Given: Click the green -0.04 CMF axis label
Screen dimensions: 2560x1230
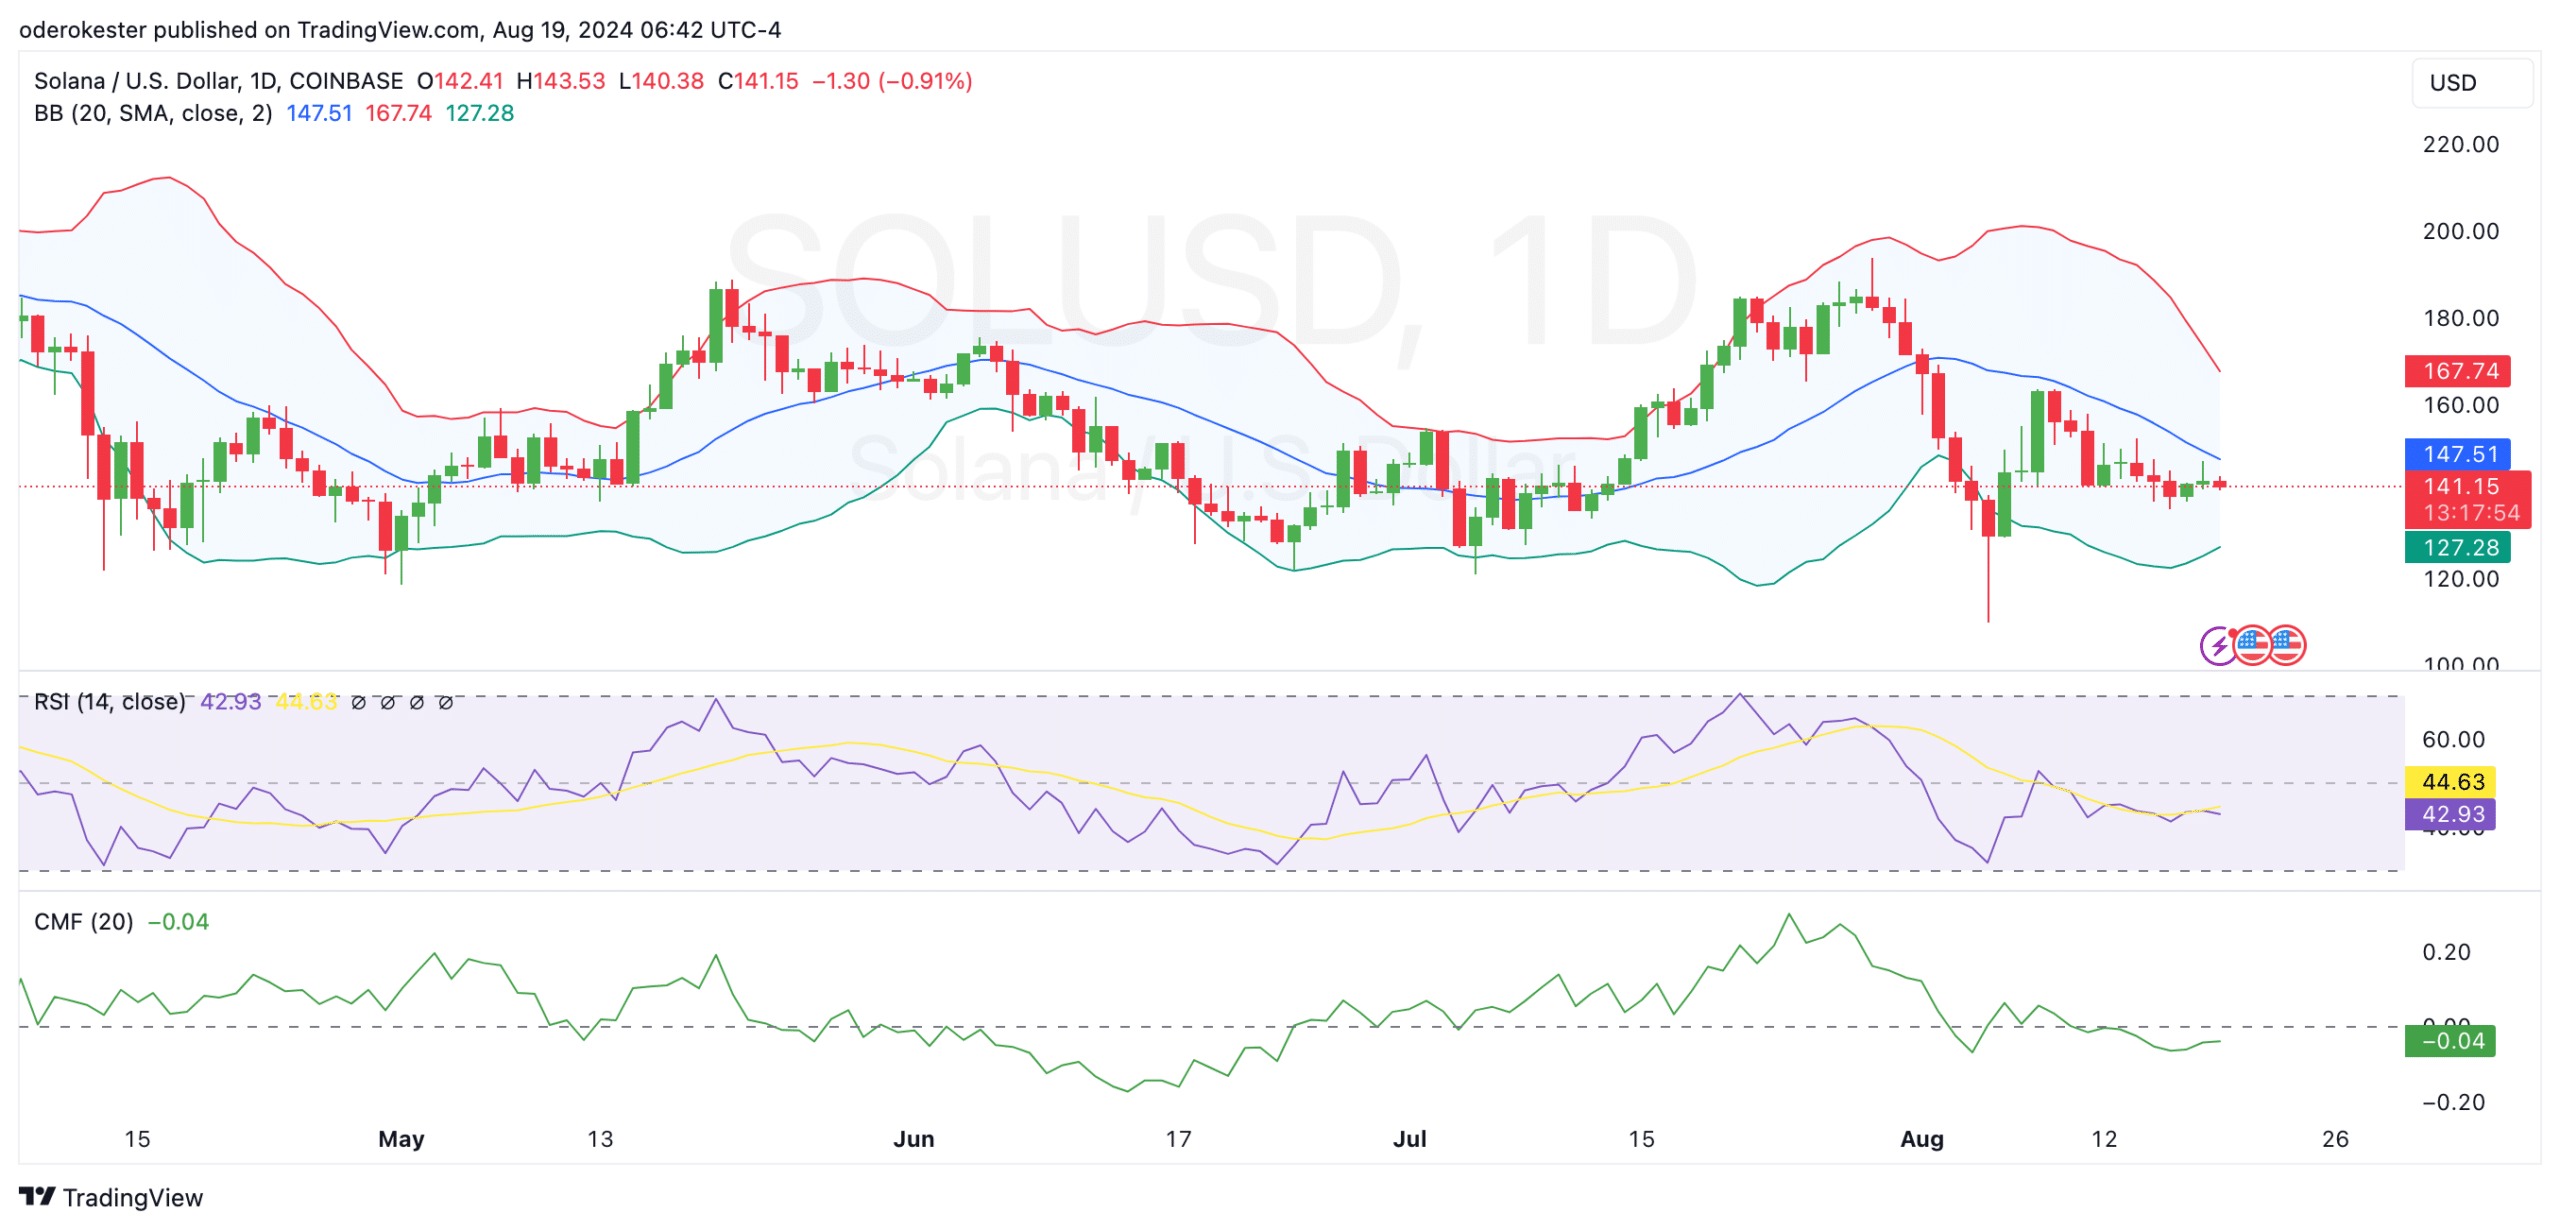Looking at the screenshot, I should pyautogui.click(x=2452, y=1041).
